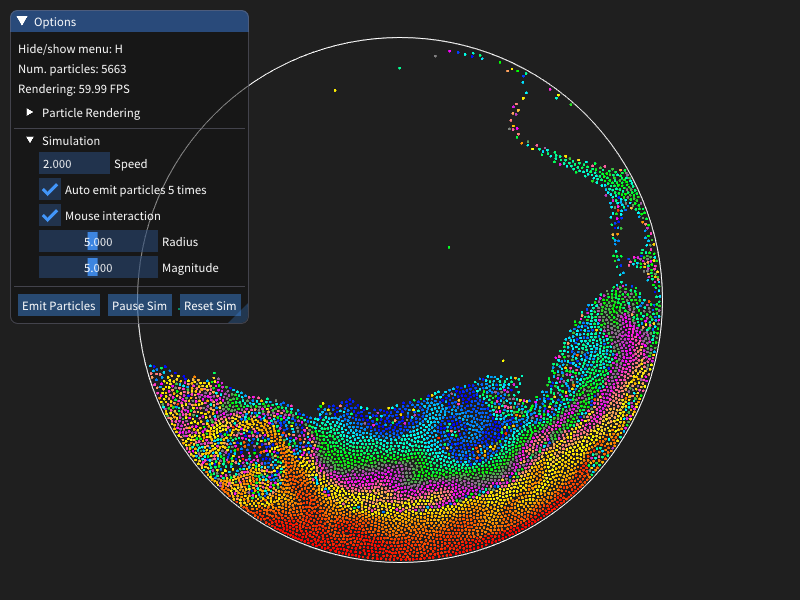Click the resize grip in the Options corner
This screenshot has width=800, height=600.
[x=241, y=316]
